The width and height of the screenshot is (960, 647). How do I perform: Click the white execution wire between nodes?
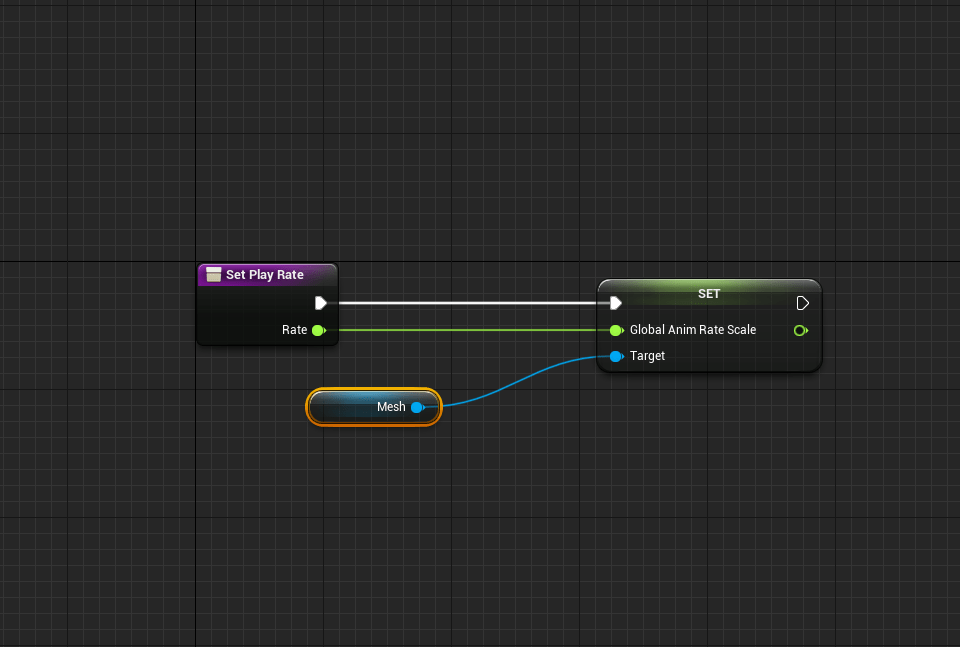(470, 303)
